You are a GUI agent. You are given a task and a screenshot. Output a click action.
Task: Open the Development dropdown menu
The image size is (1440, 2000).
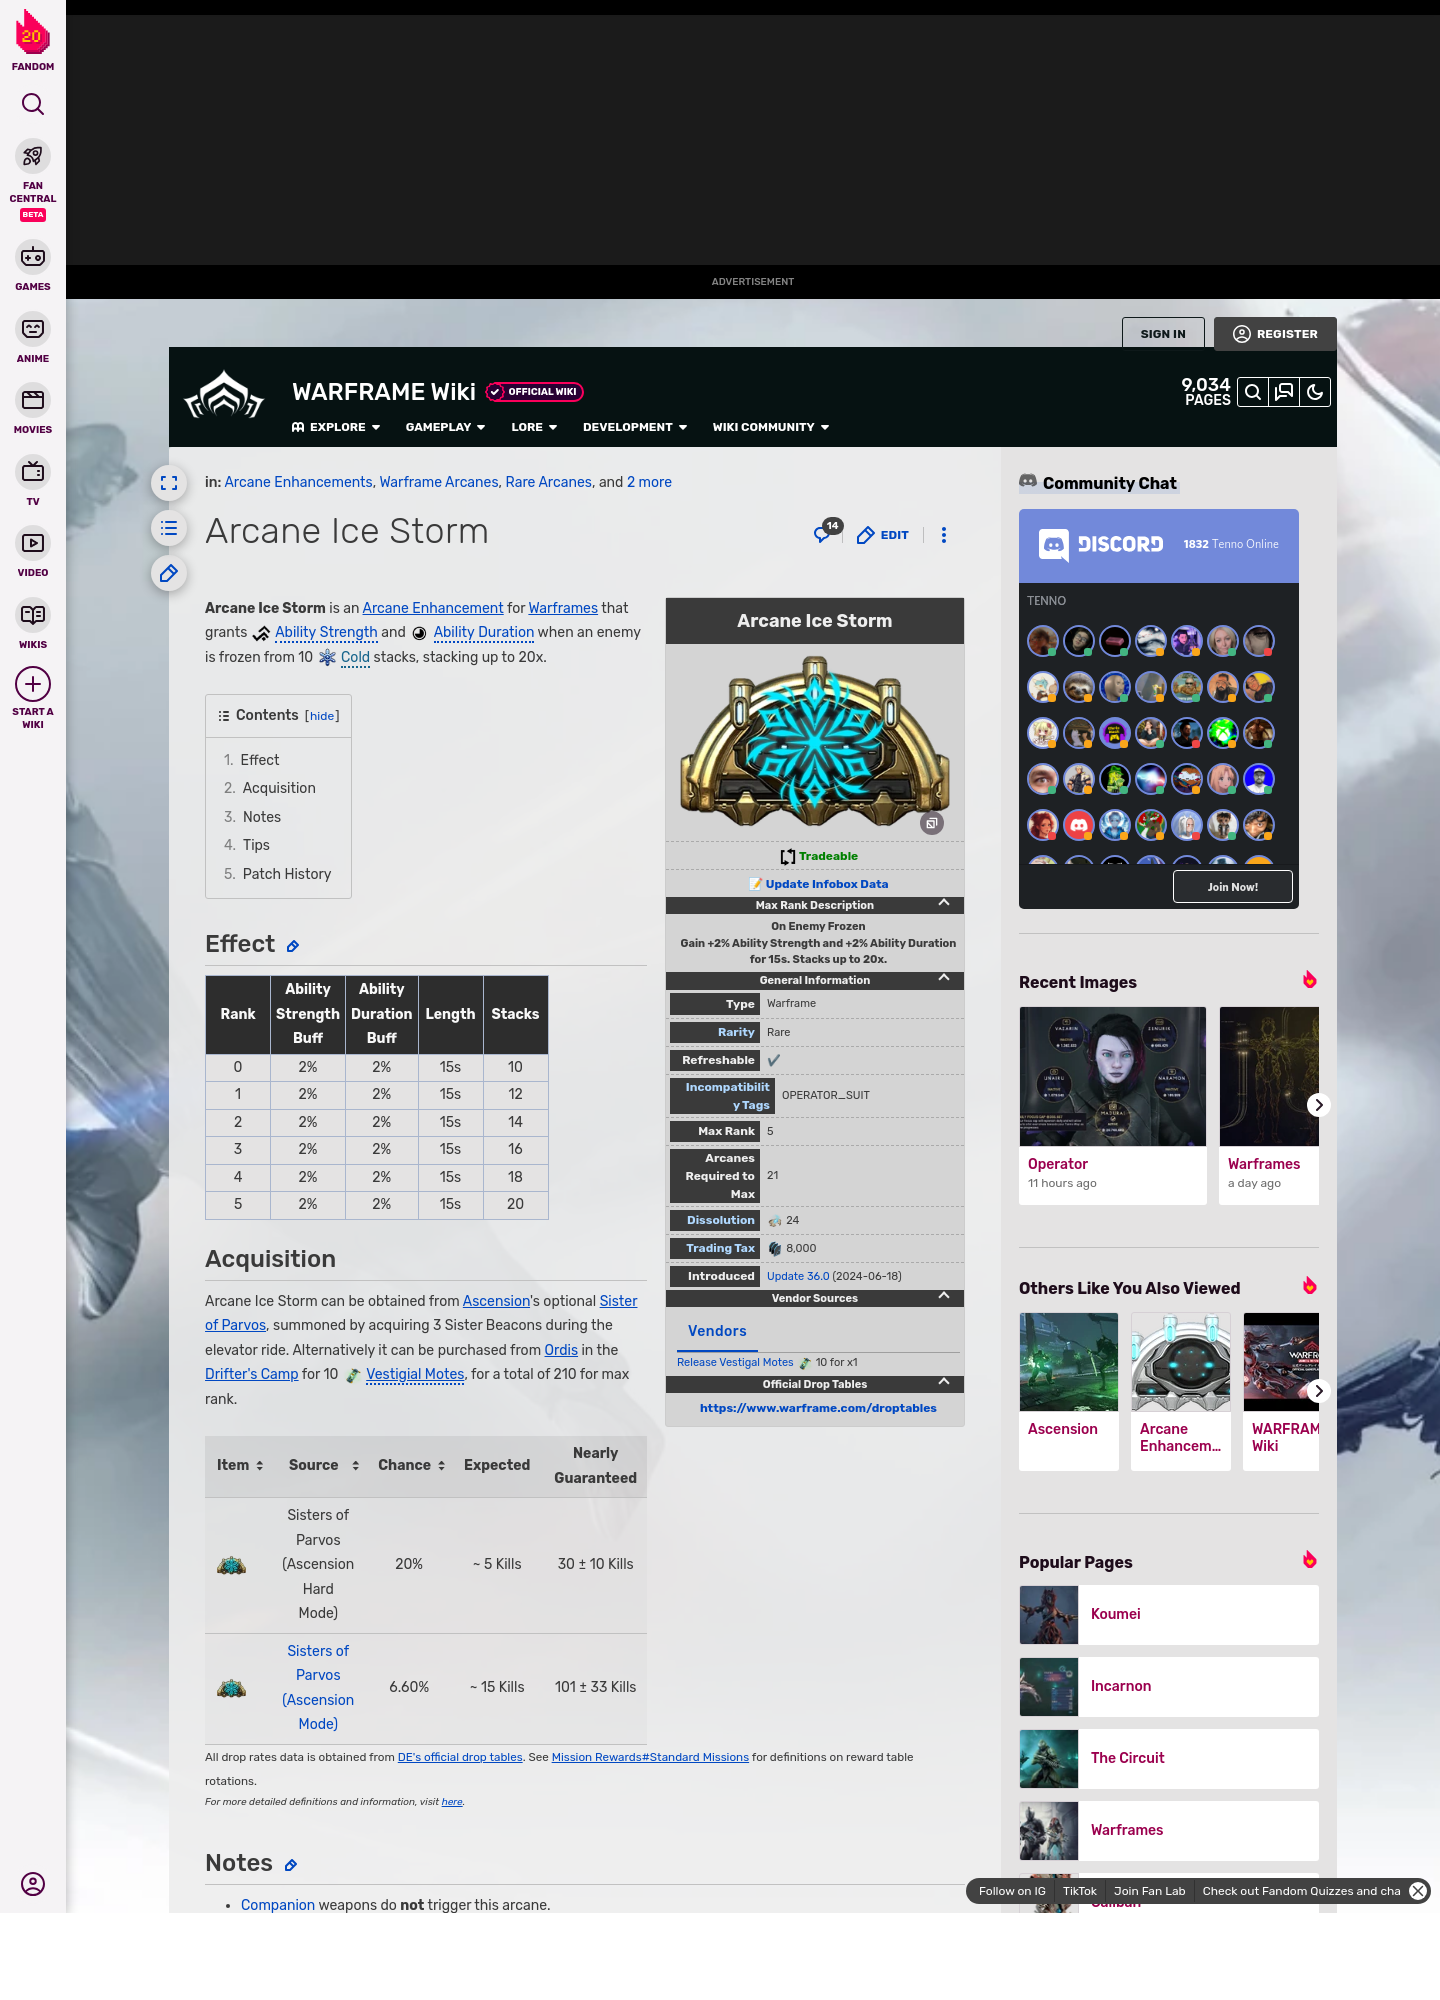tap(635, 427)
